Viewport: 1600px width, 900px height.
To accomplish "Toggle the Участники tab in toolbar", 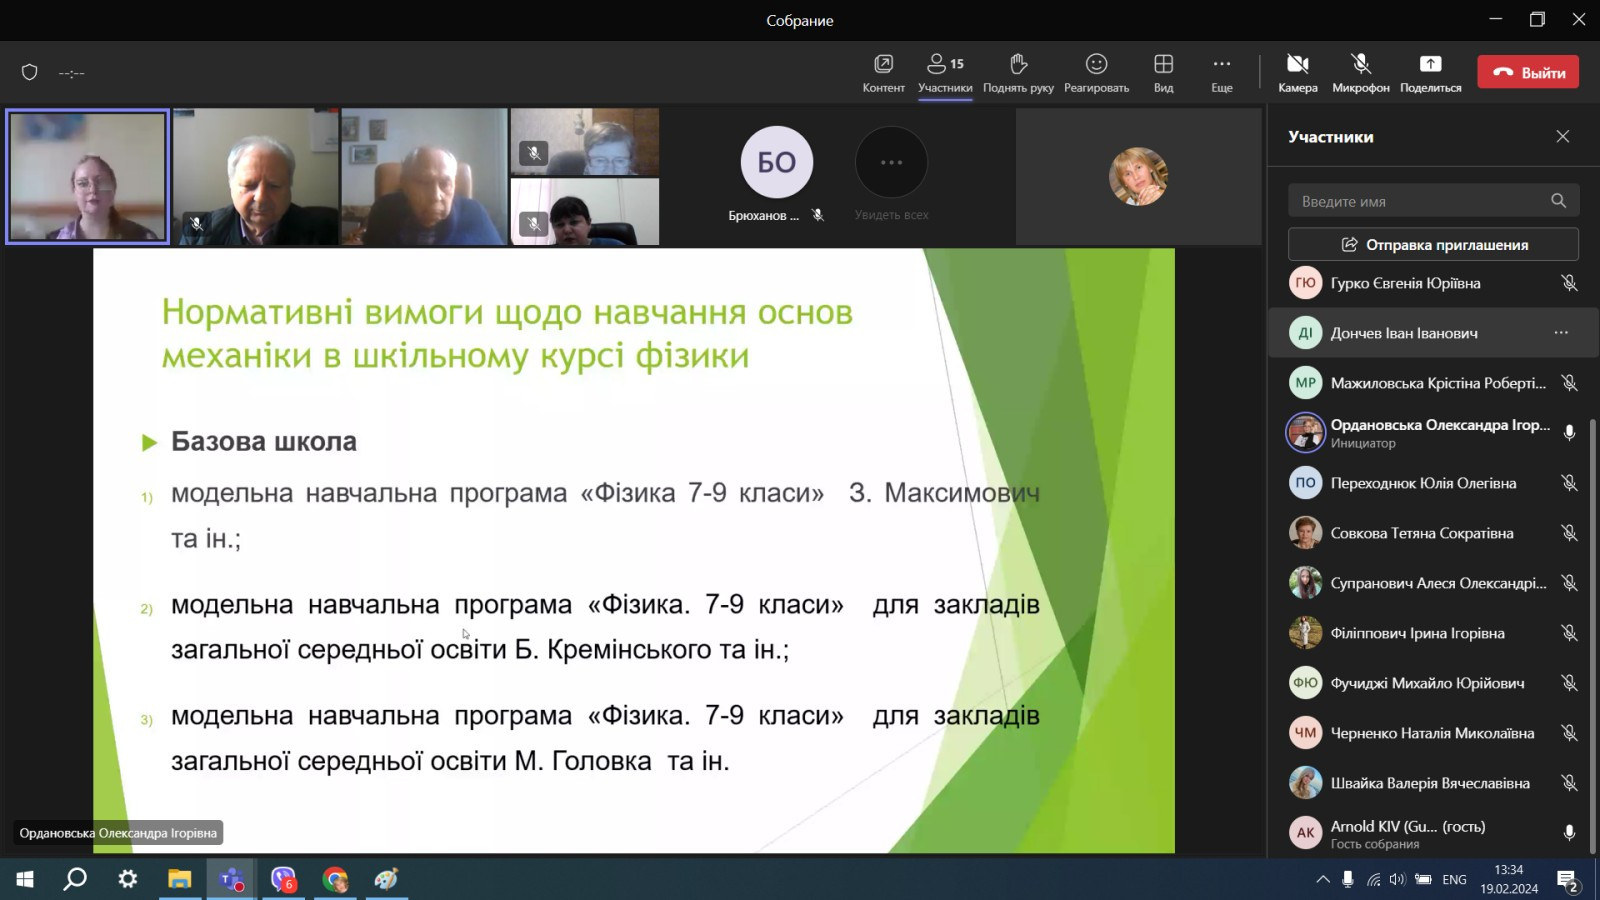I will 945,72.
